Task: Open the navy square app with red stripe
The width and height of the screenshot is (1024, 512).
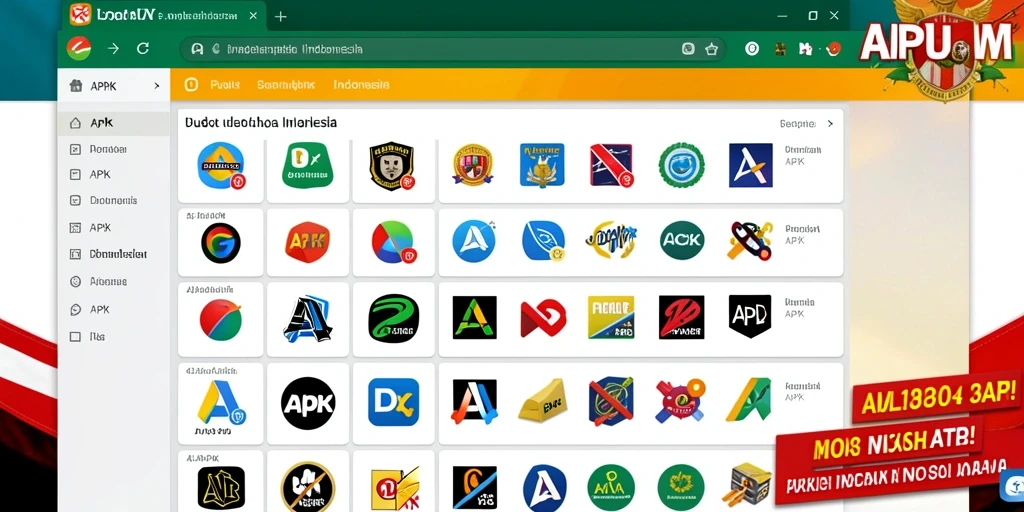Action: click(x=611, y=165)
